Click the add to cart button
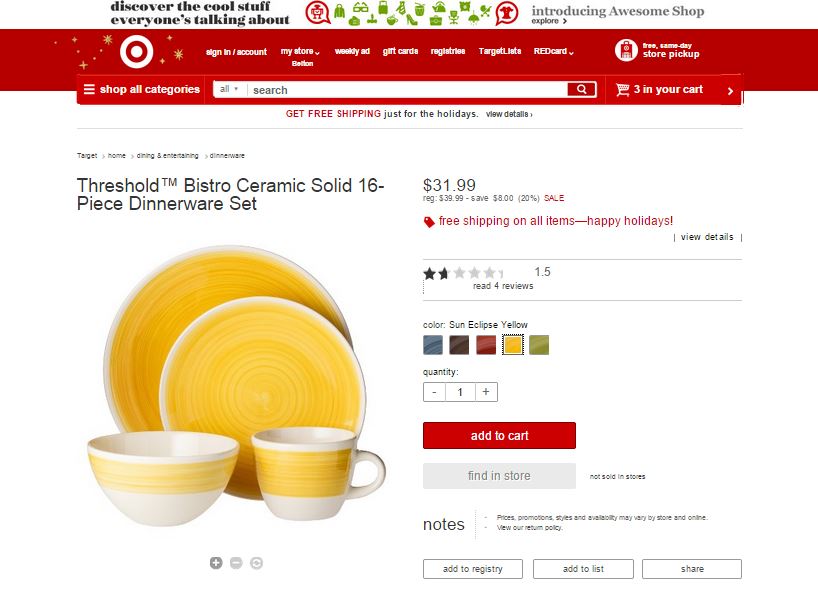This screenshot has height=589, width=818. tap(499, 436)
